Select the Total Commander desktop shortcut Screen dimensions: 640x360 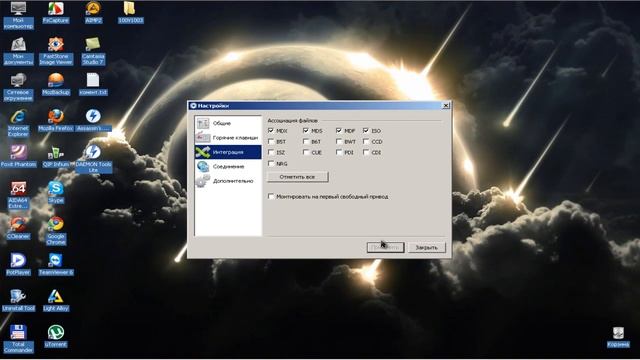tap(18, 338)
